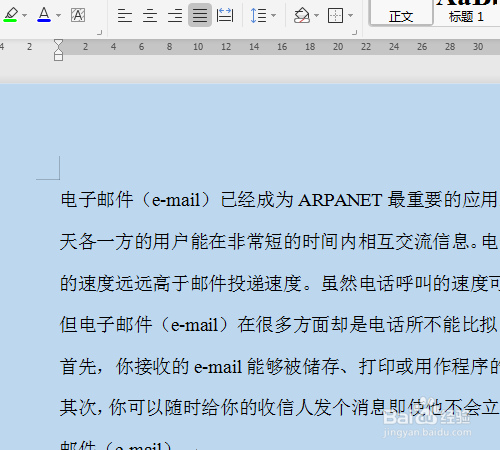500x450 pixels.
Task: Open the paragraph dialog launcher
Action: [355, 32]
